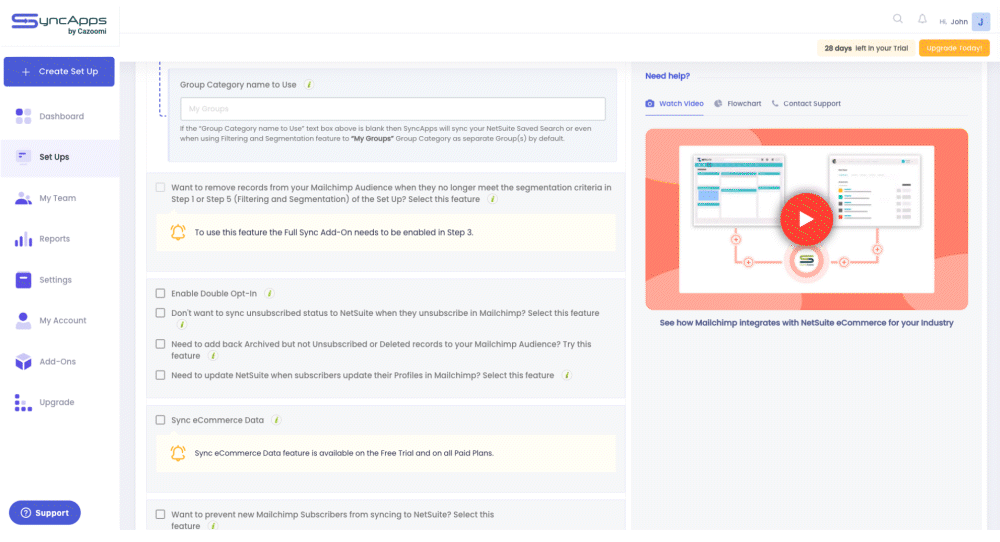Viewport: 1000px width, 542px height.
Task: Click info icon under unsubscribed status option
Action: [181, 325]
